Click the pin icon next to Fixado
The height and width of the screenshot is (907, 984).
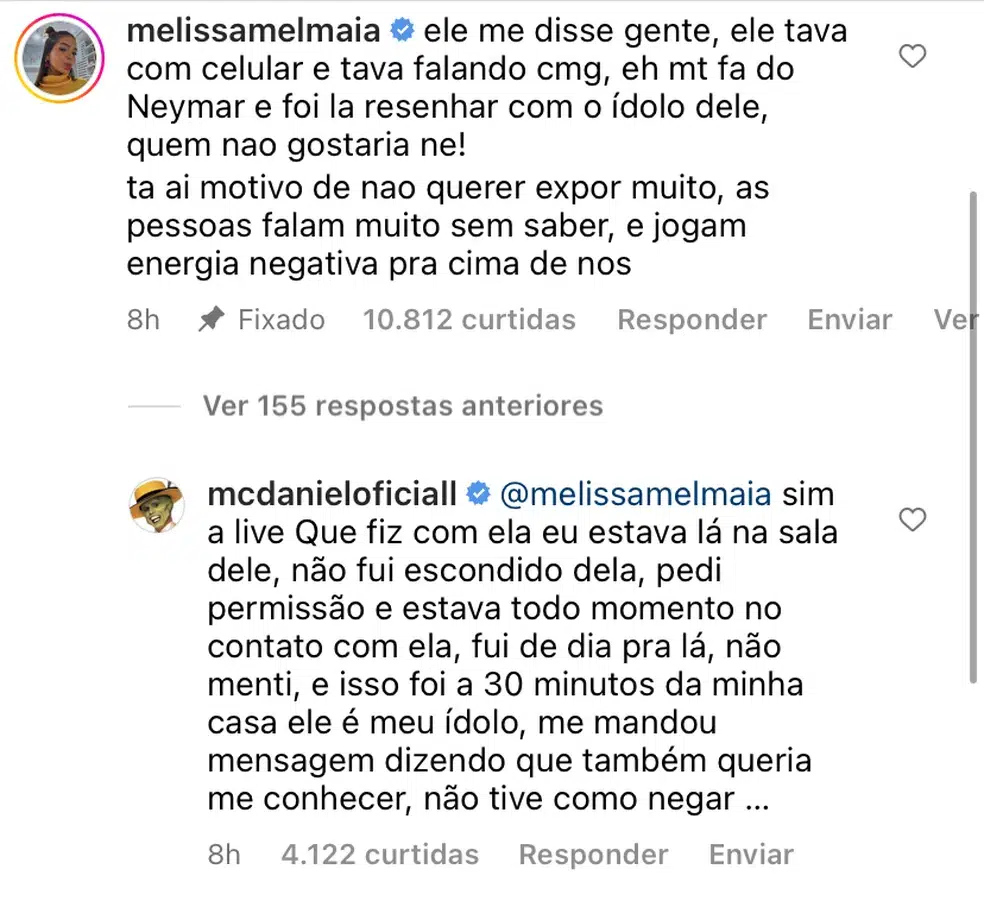click(x=211, y=320)
